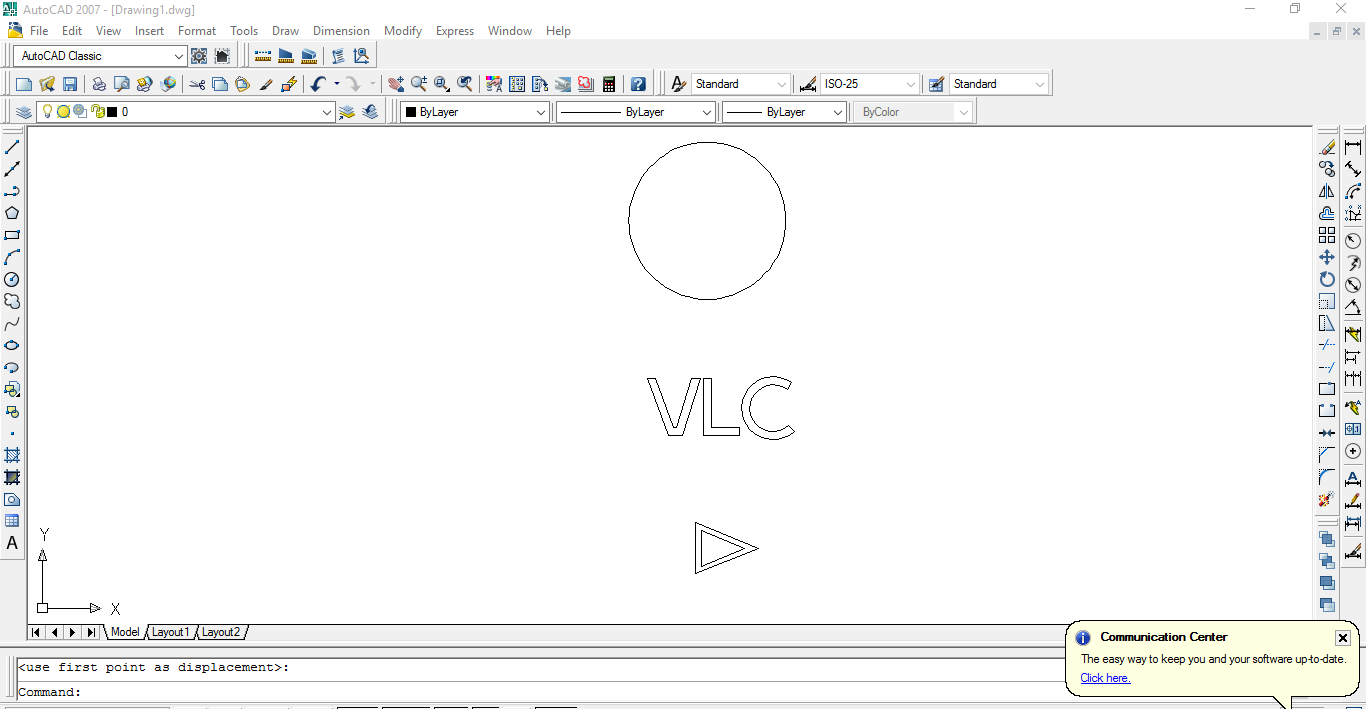Open the ISO-25 dimension style dropdown
1366x709 pixels.
pos(910,84)
